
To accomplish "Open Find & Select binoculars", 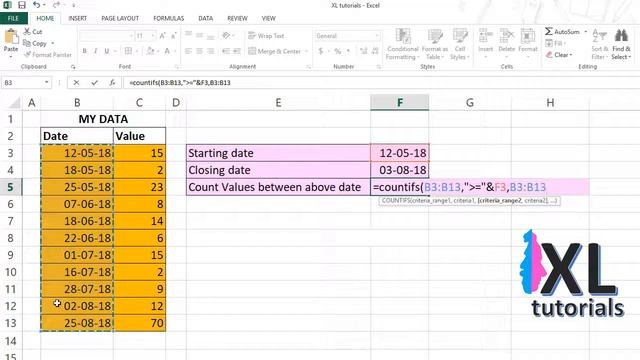I will (621, 44).
